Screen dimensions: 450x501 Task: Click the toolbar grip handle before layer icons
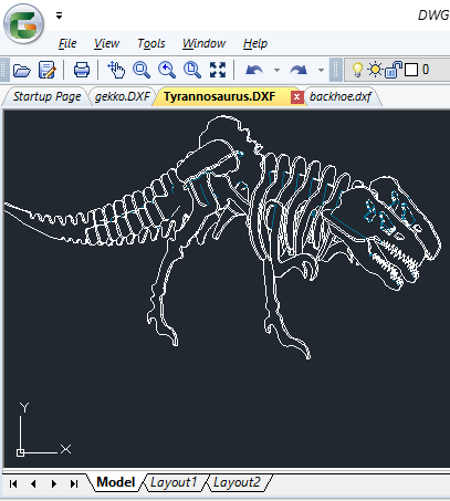336,70
